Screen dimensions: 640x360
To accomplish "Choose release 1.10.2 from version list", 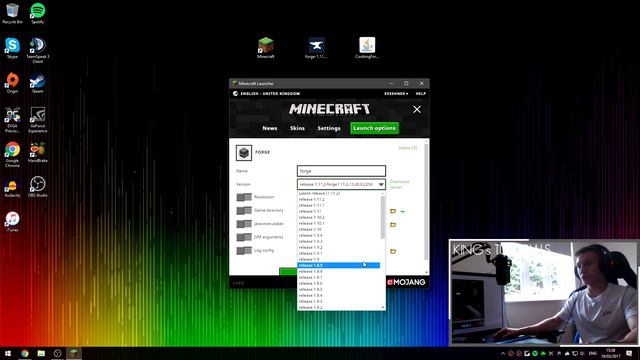I will [339, 217].
